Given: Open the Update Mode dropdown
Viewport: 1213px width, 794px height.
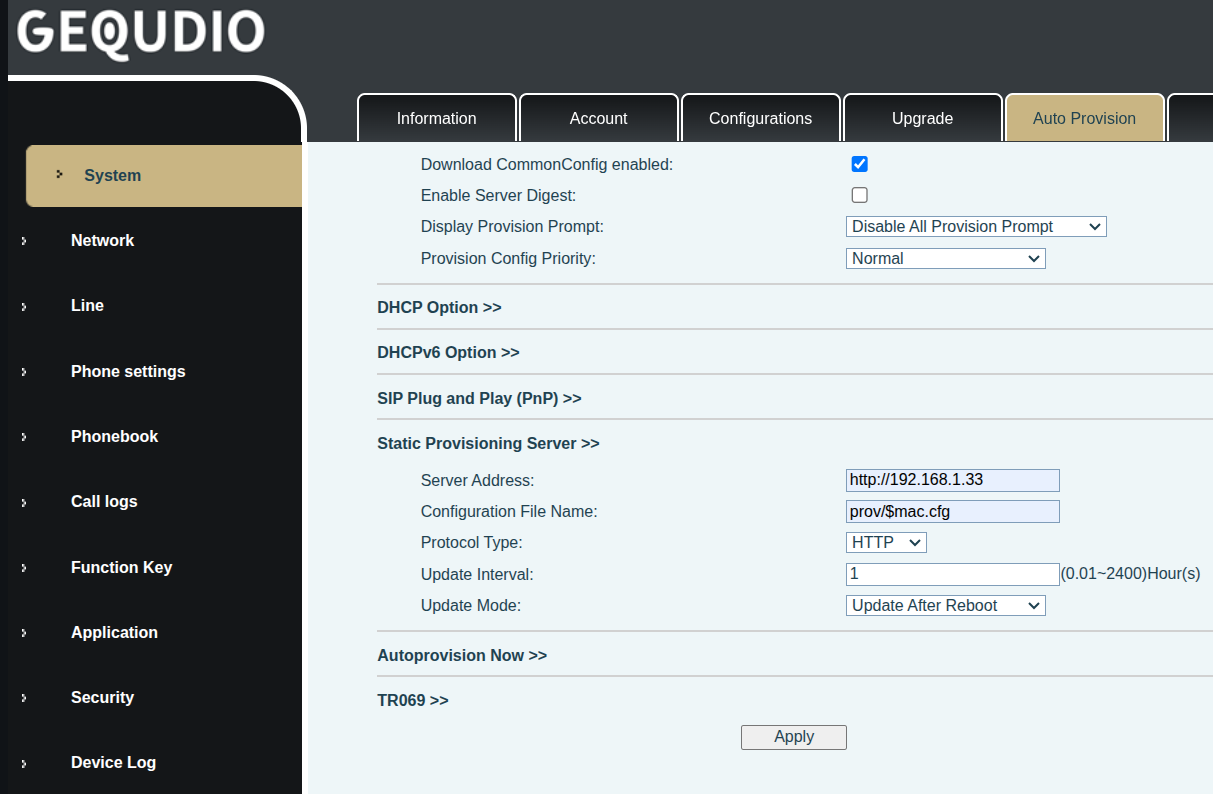Looking at the screenshot, I should coord(945,606).
